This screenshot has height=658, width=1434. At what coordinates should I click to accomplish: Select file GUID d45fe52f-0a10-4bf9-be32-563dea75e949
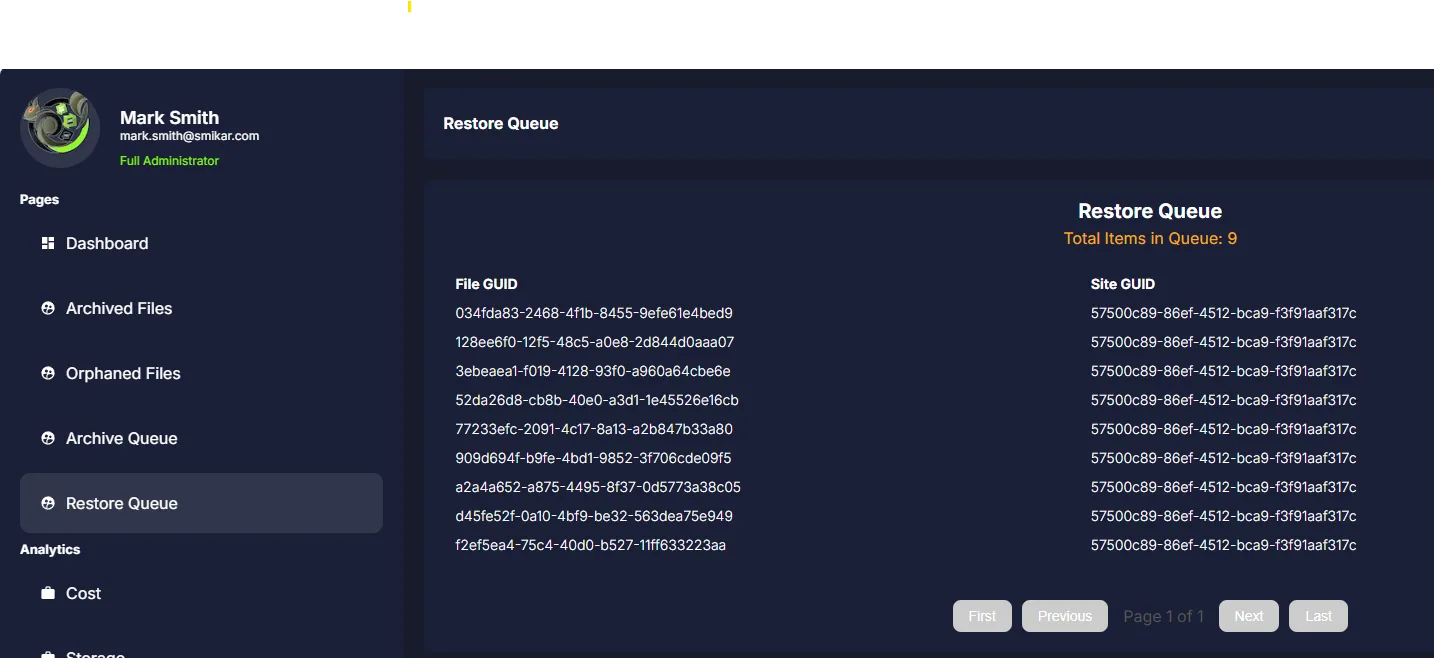coord(594,516)
